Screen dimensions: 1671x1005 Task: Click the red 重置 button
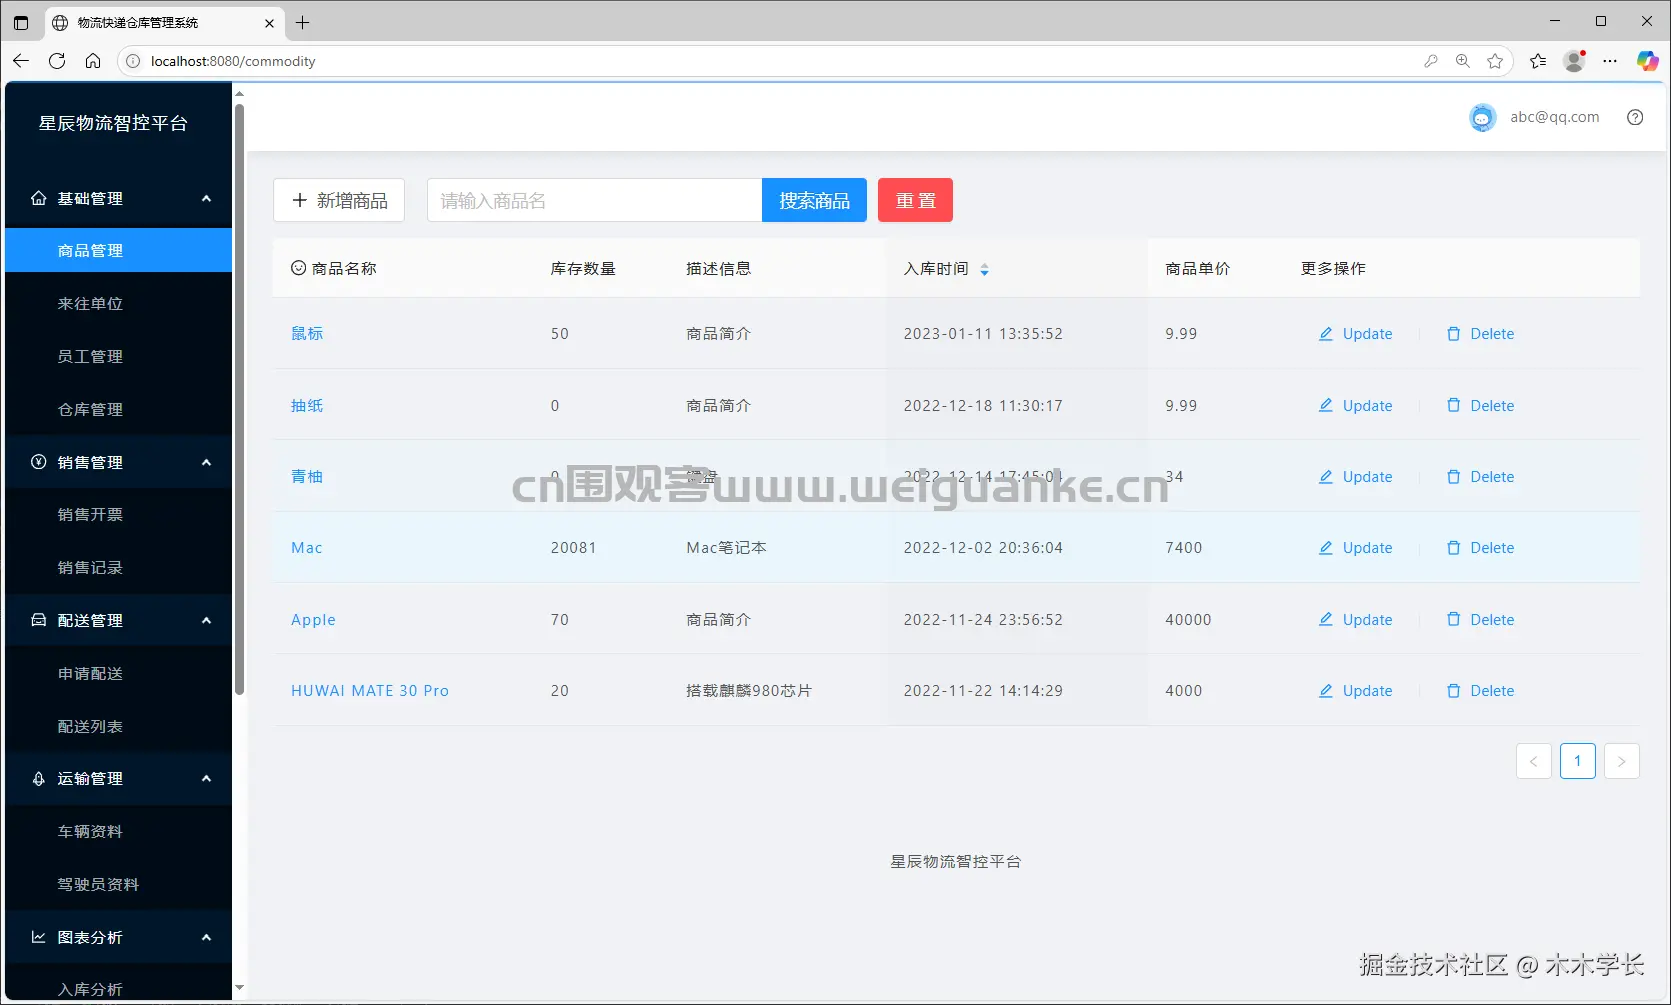tap(915, 200)
